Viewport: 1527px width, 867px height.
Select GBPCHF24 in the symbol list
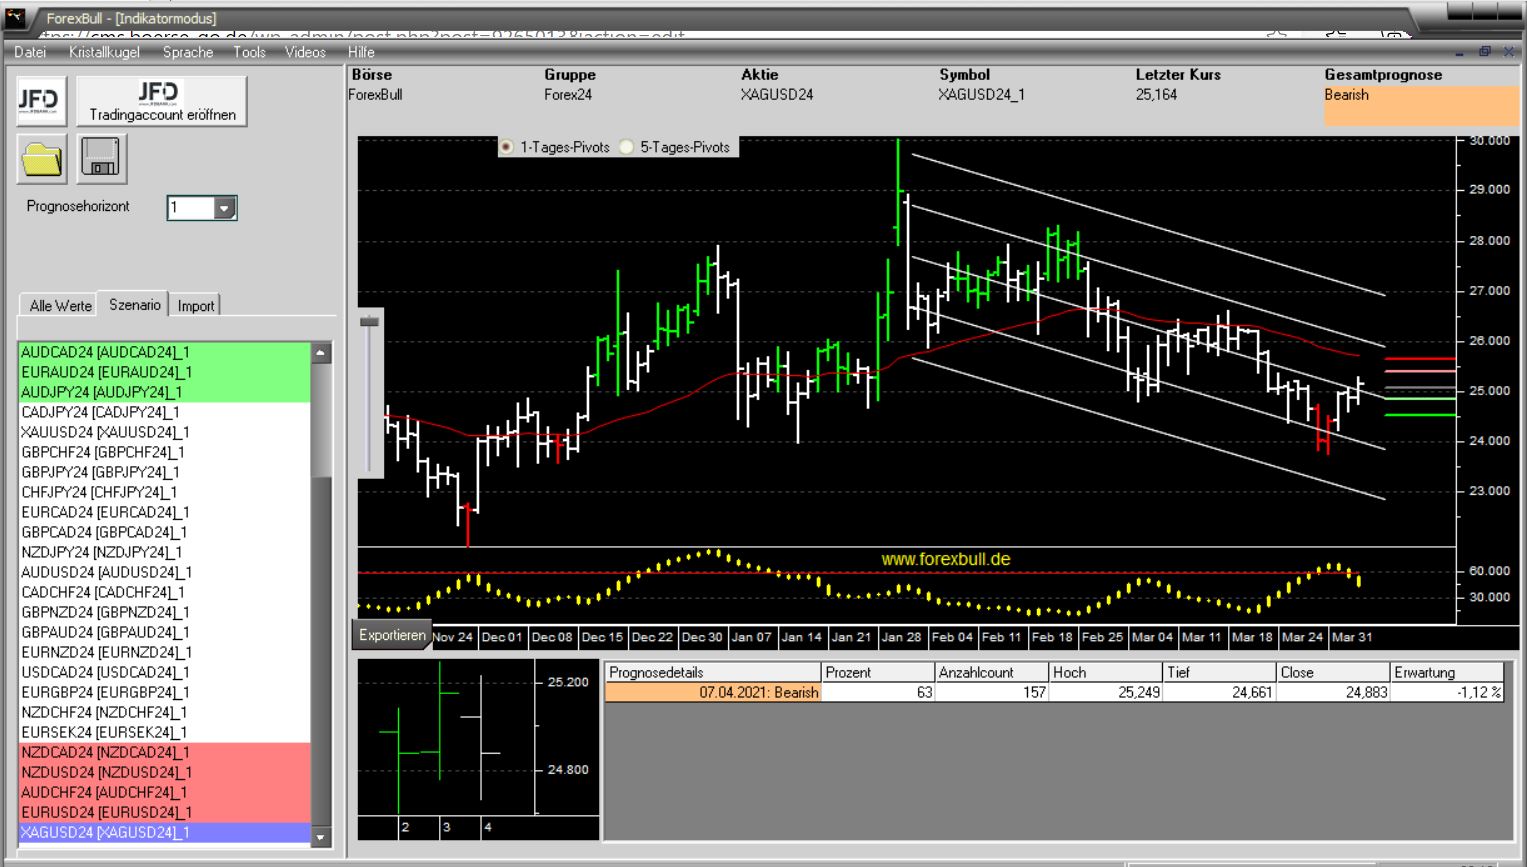point(165,452)
